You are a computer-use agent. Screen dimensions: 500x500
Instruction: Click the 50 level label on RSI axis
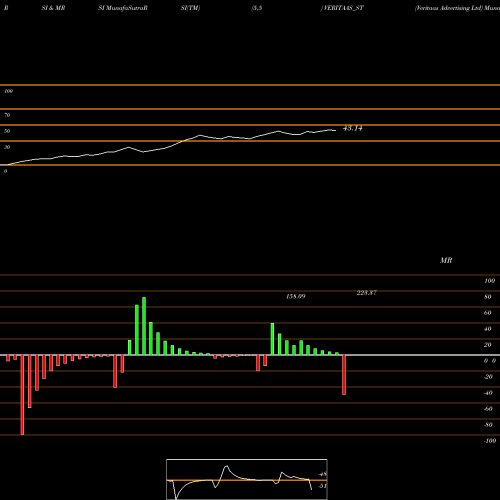coord(7,131)
